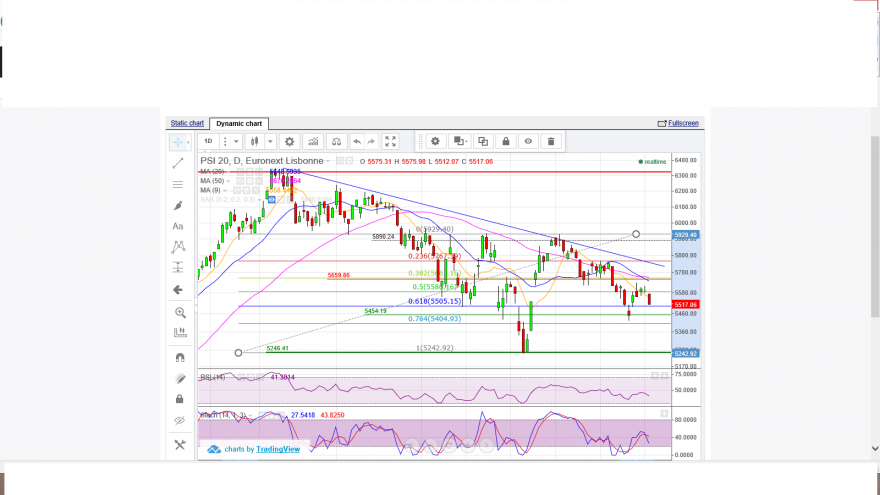
Task: Open the indicators menu
Action: pos(313,141)
